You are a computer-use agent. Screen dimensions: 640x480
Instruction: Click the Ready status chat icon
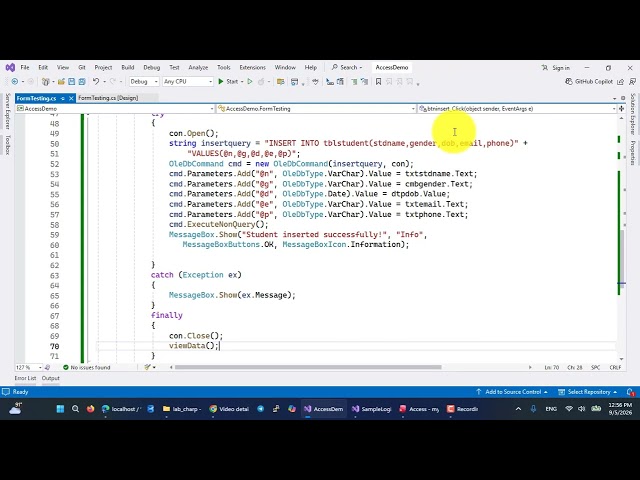pos(6,392)
